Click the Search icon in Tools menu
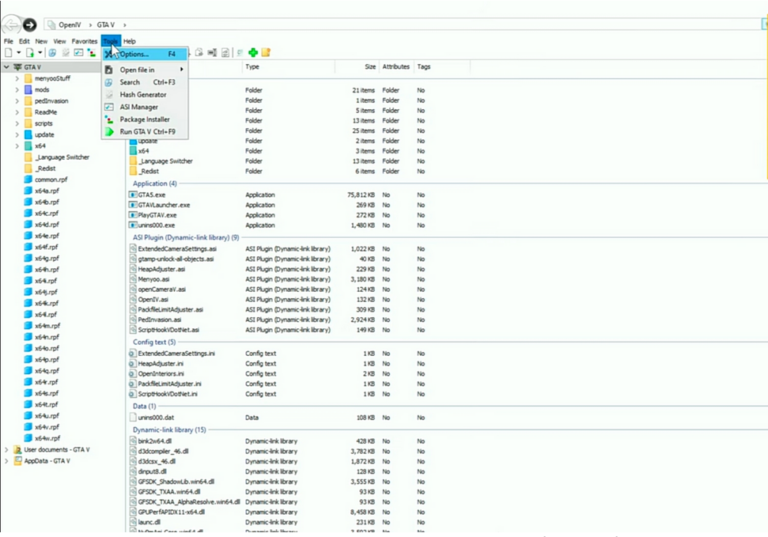The image size is (768, 537). point(109,82)
